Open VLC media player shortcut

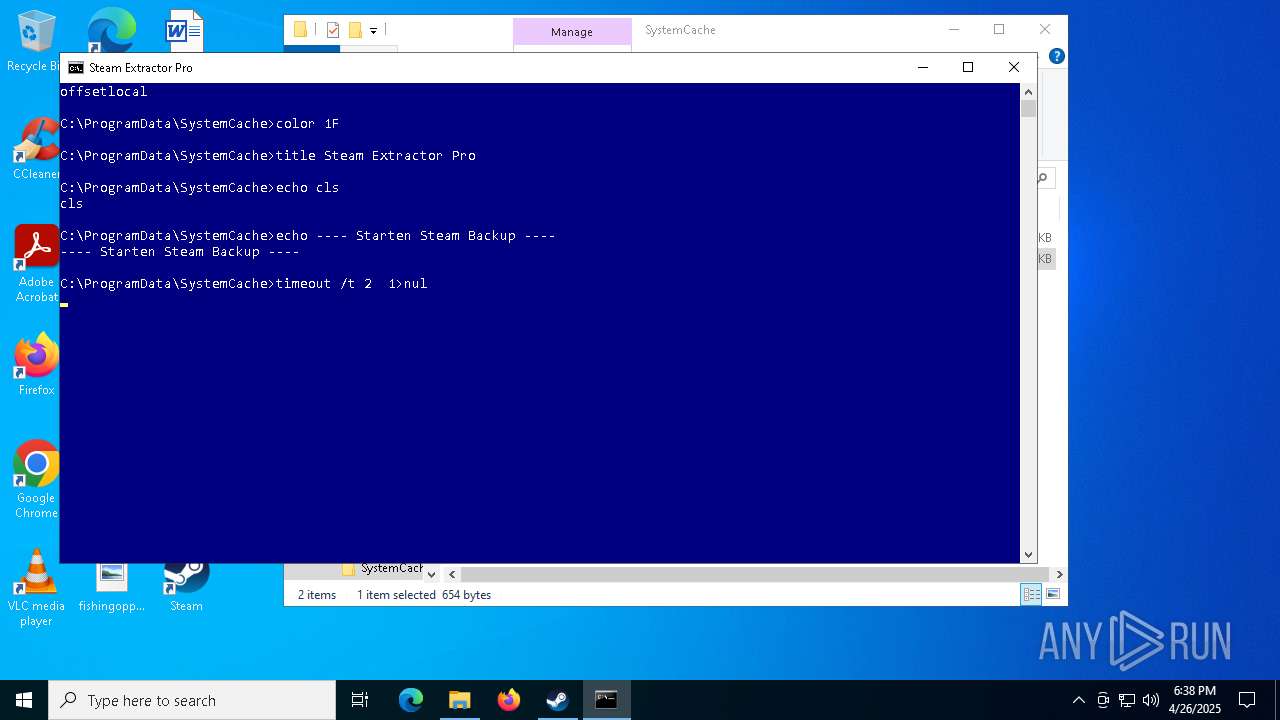coord(36,588)
